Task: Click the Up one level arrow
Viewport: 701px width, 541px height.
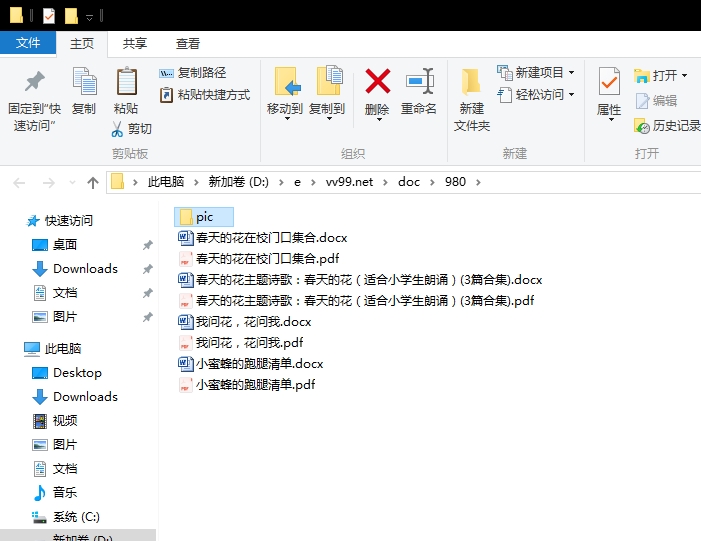Action: point(93,182)
